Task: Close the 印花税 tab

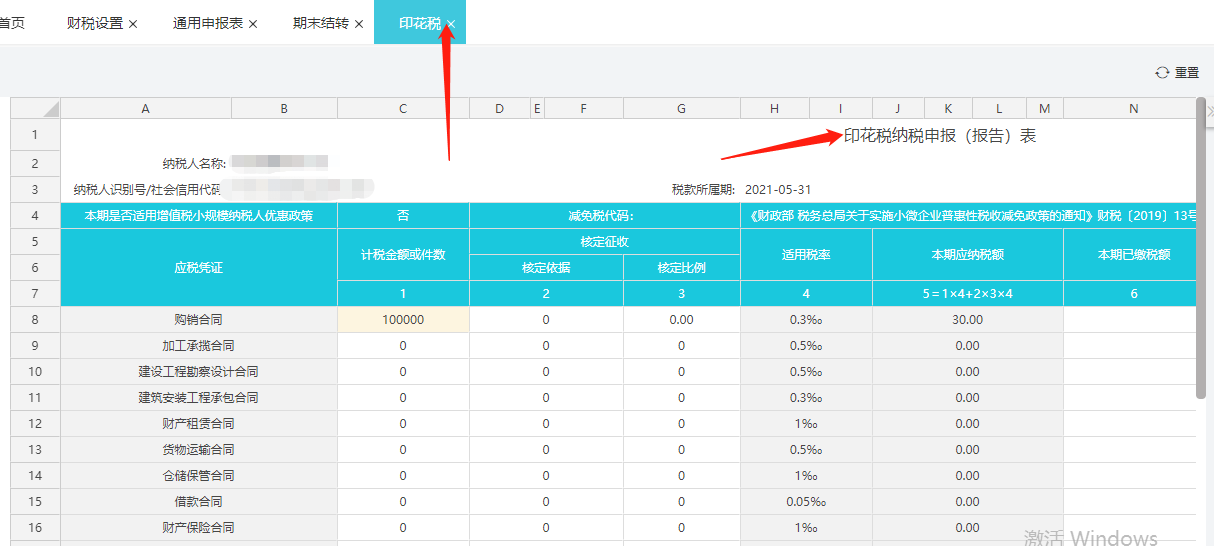Action: (x=451, y=24)
